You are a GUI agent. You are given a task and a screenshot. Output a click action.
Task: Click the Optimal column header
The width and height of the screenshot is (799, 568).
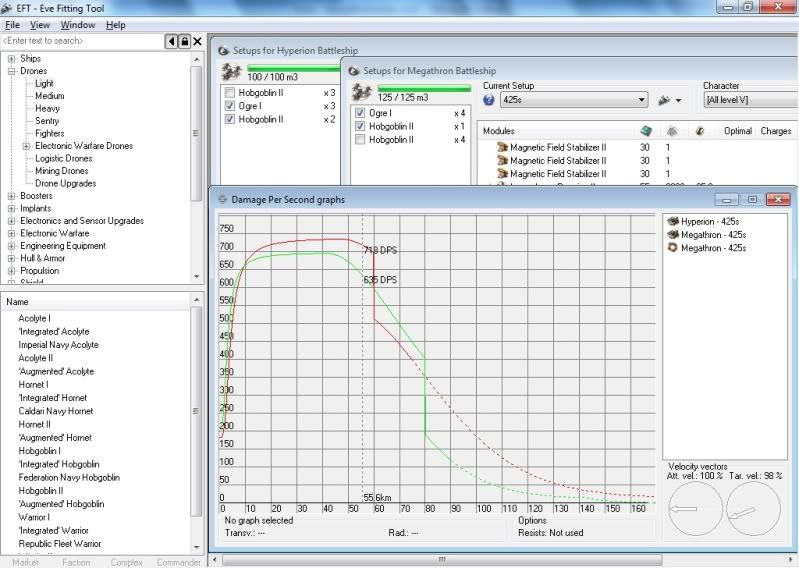point(737,131)
